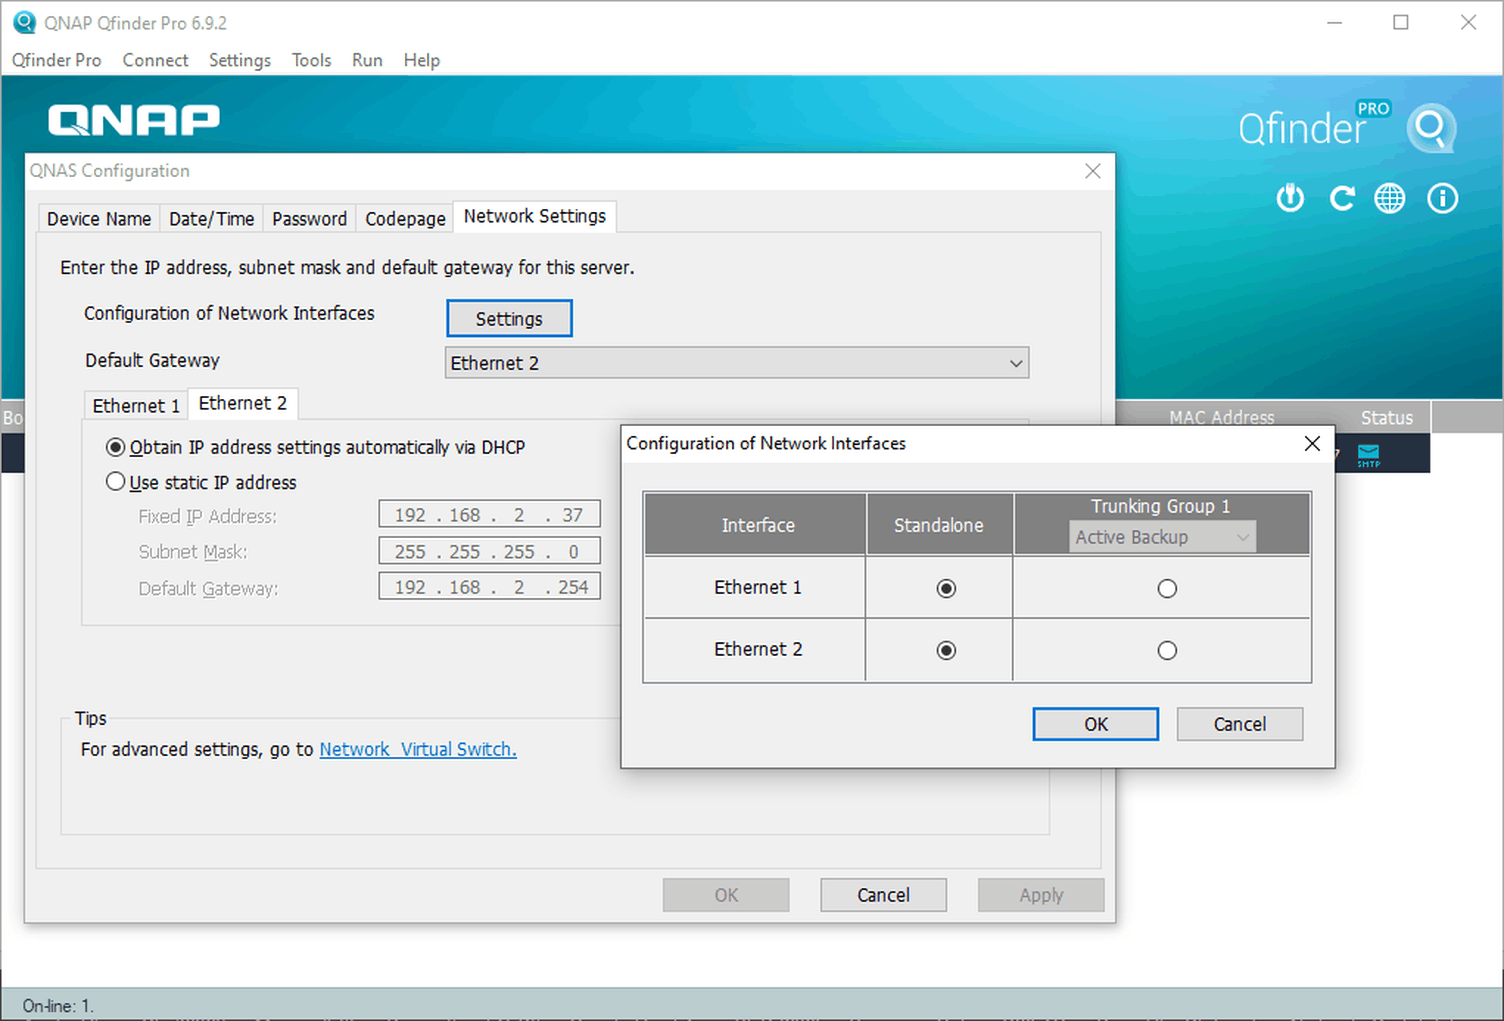The width and height of the screenshot is (1504, 1021).
Task: Minimize the Qfinder Pro window
Action: click(1334, 22)
